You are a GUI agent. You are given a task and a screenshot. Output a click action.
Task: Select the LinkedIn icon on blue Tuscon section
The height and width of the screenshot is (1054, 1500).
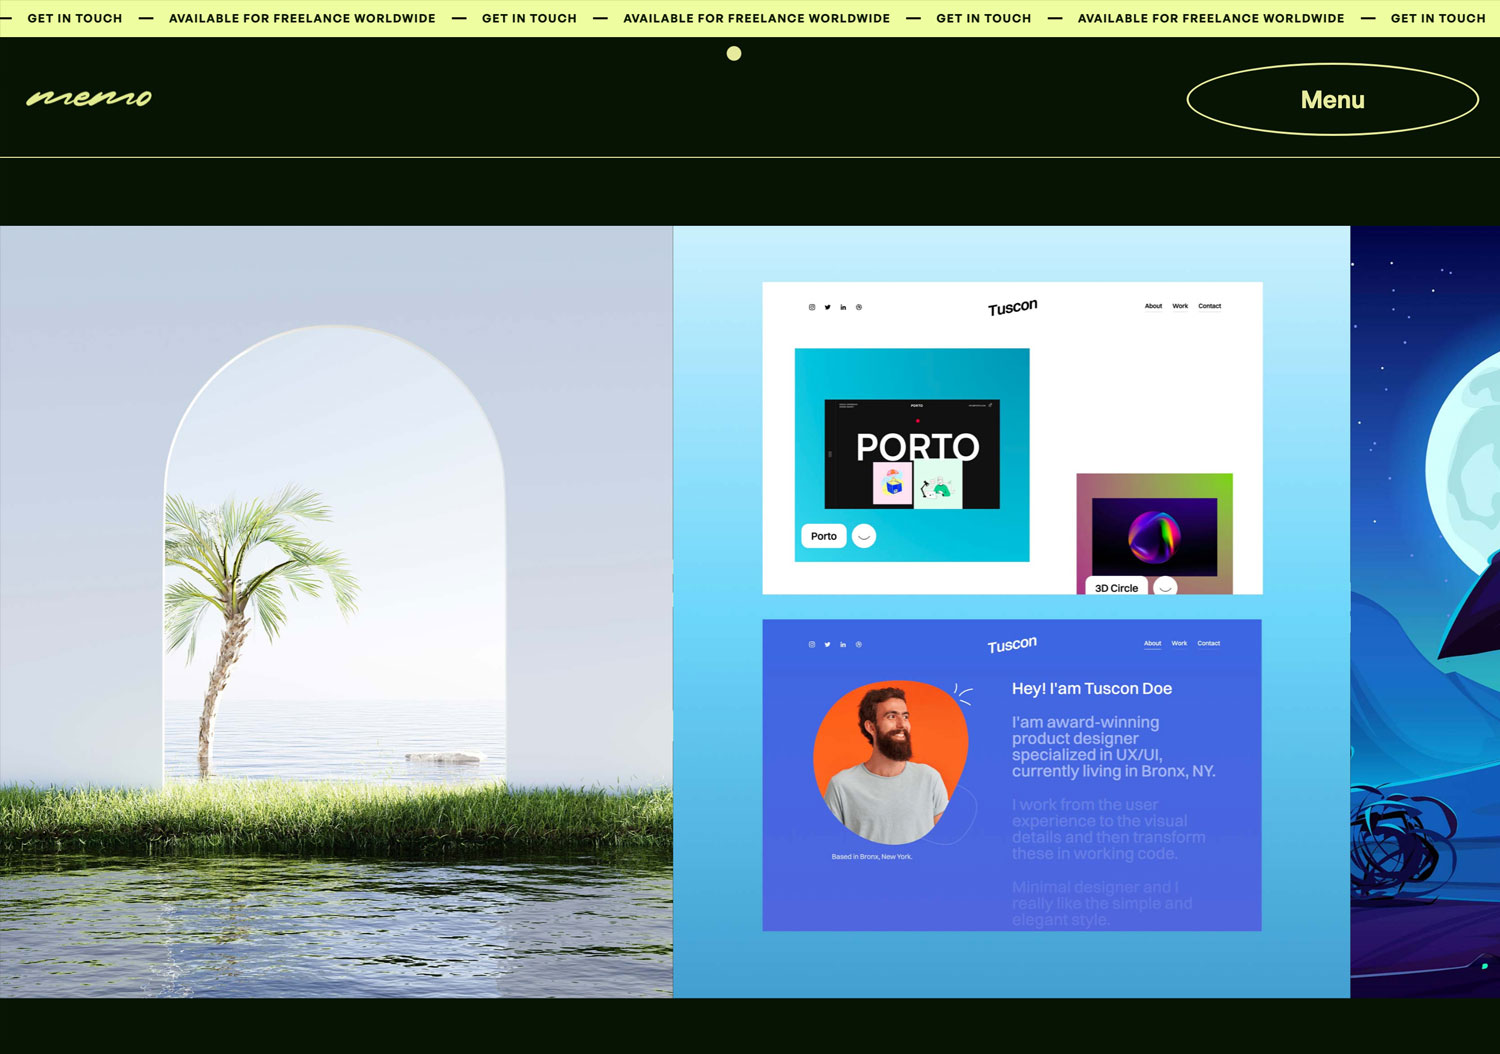coord(843,644)
